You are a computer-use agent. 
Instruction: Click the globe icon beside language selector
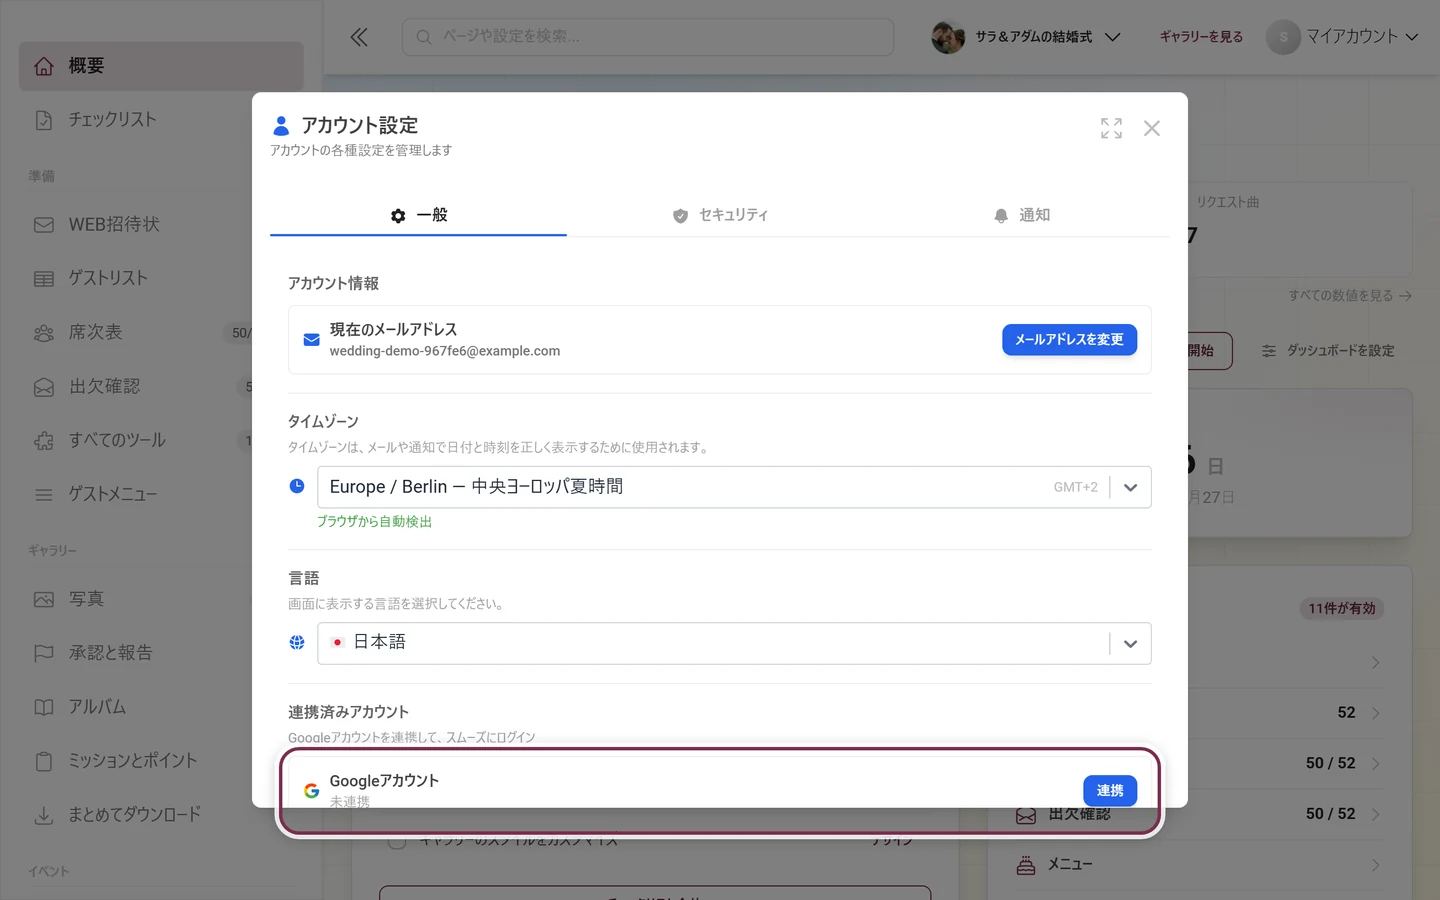[x=297, y=643]
